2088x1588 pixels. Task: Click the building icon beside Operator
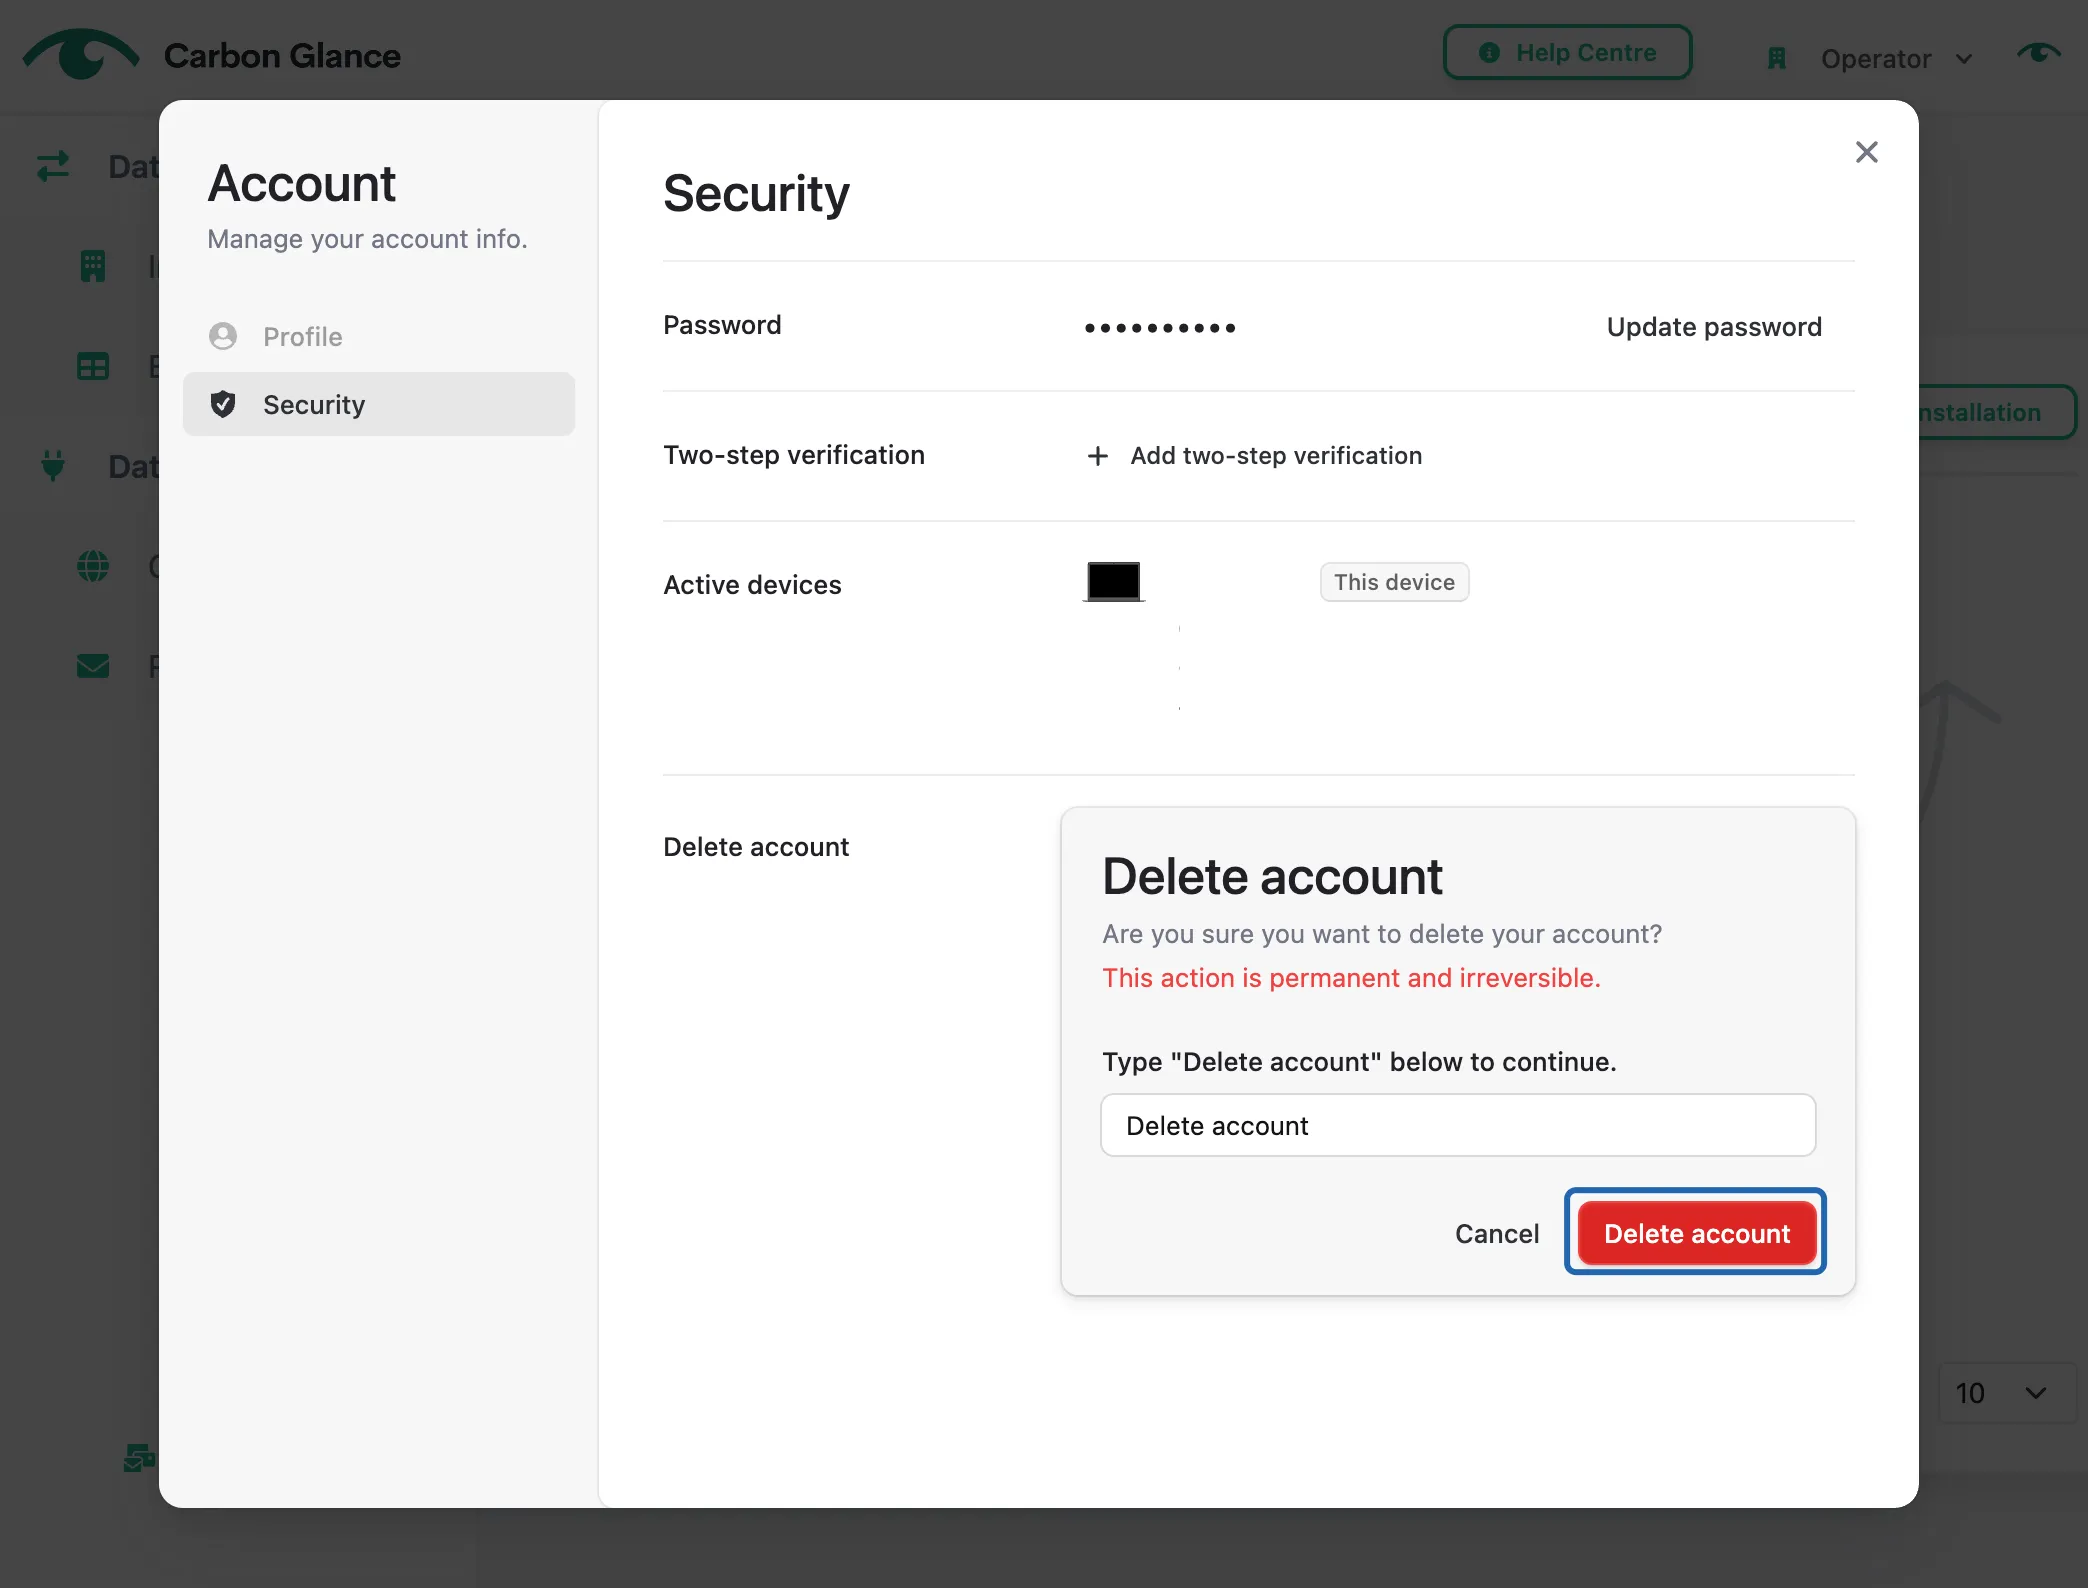tap(1776, 59)
